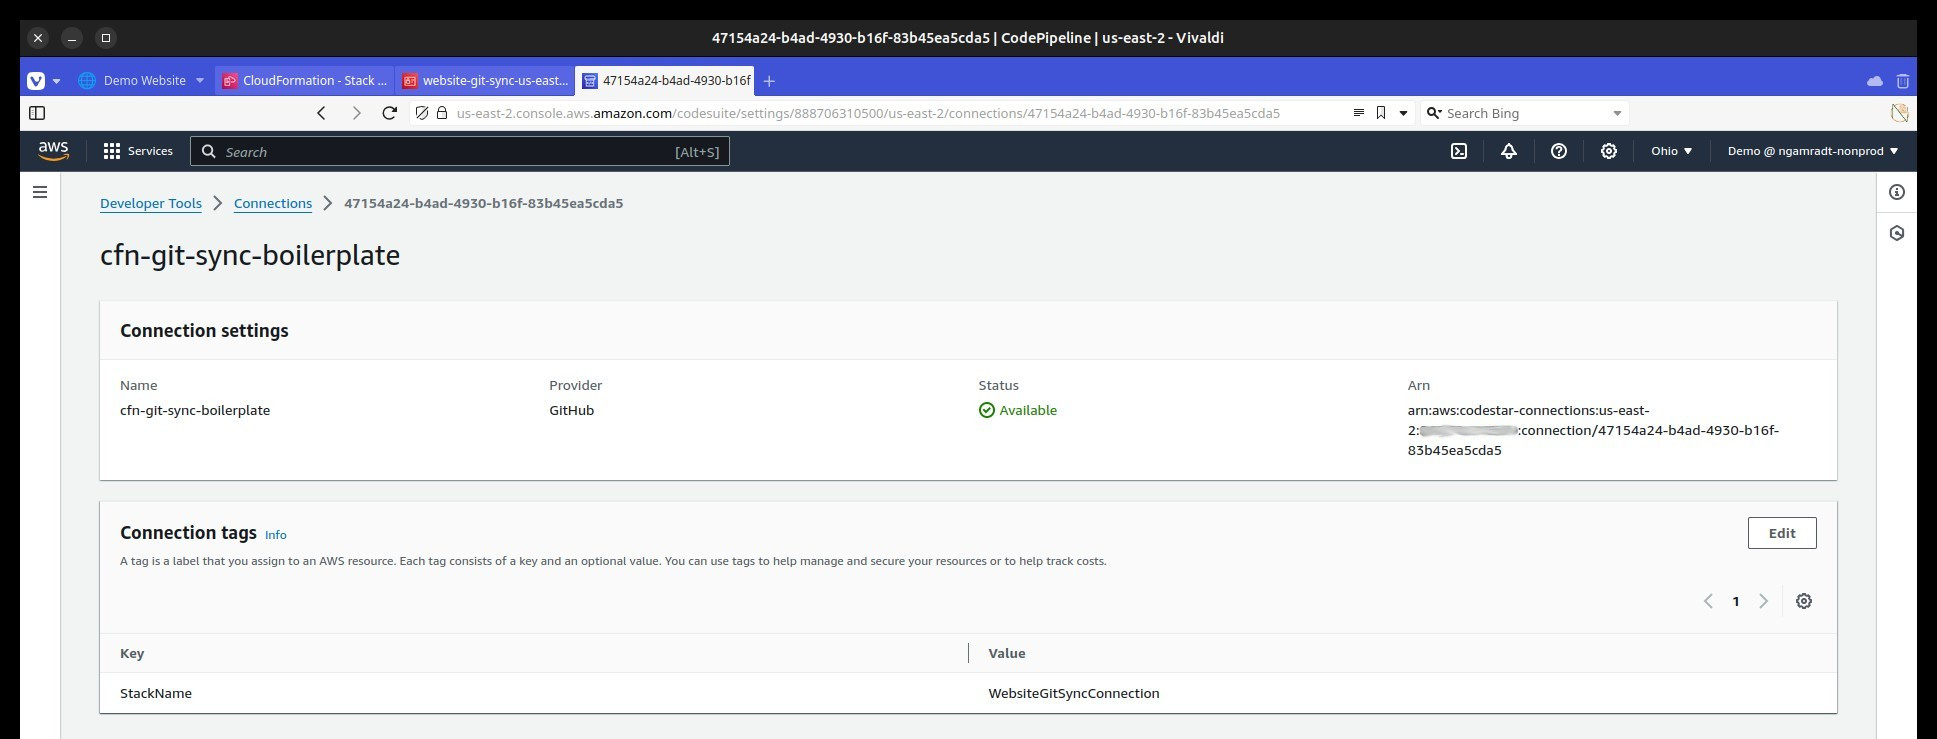Open reader view icon in address bar
The height and width of the screenshot is (739, 1937).
tap(1358, 113)
